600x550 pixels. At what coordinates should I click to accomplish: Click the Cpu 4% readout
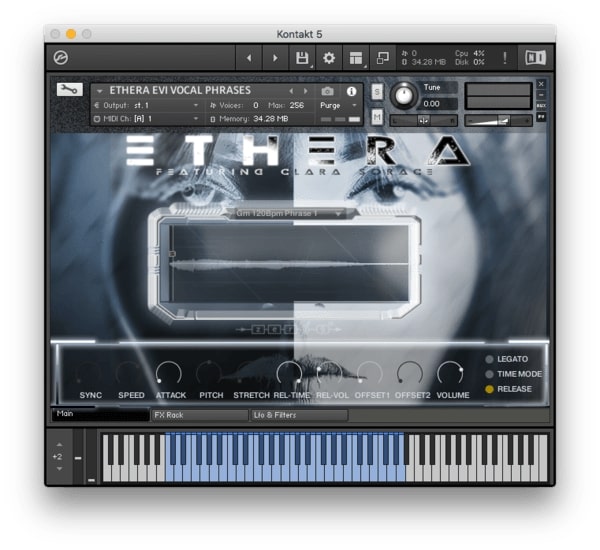[x=470, y=54]
